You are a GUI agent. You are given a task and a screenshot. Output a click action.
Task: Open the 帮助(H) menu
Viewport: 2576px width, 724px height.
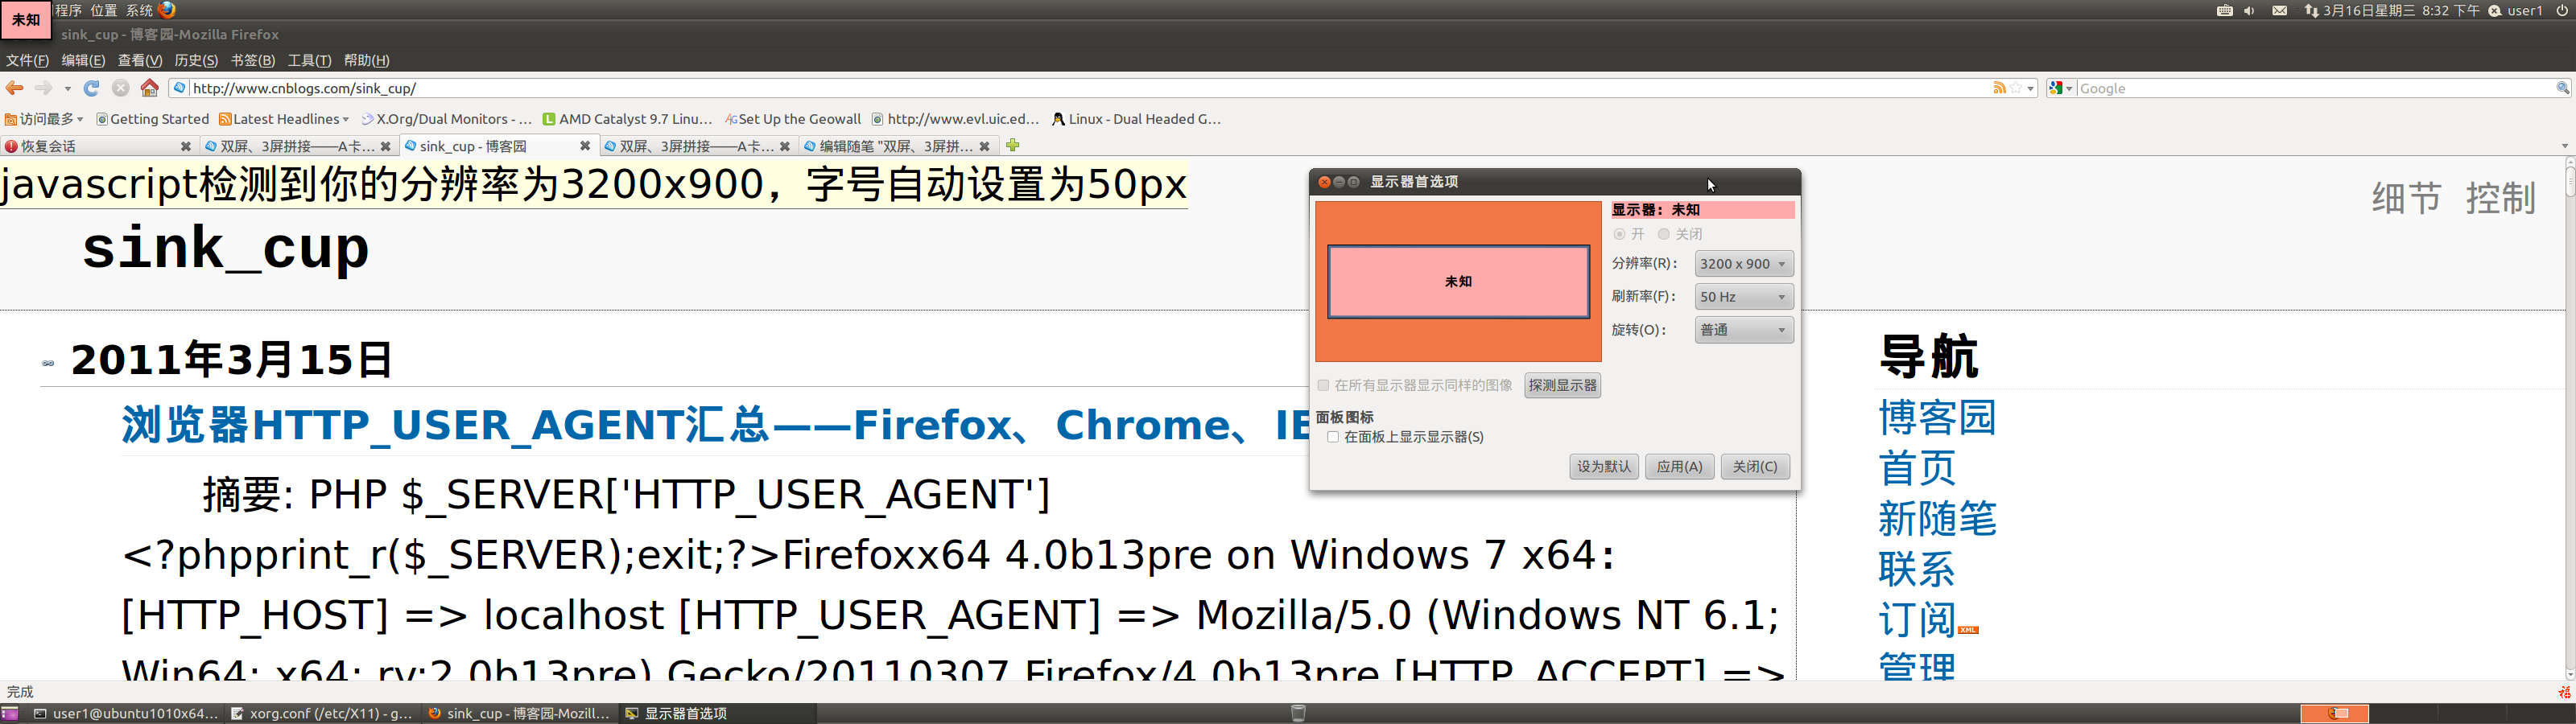366,61
